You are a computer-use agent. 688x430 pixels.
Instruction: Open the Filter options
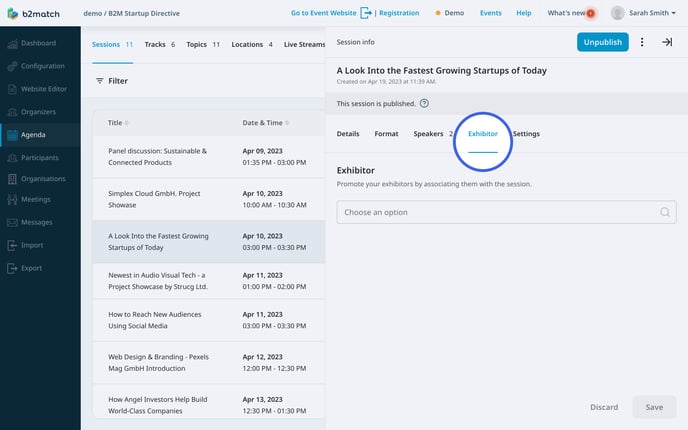[x=112, y=81]
